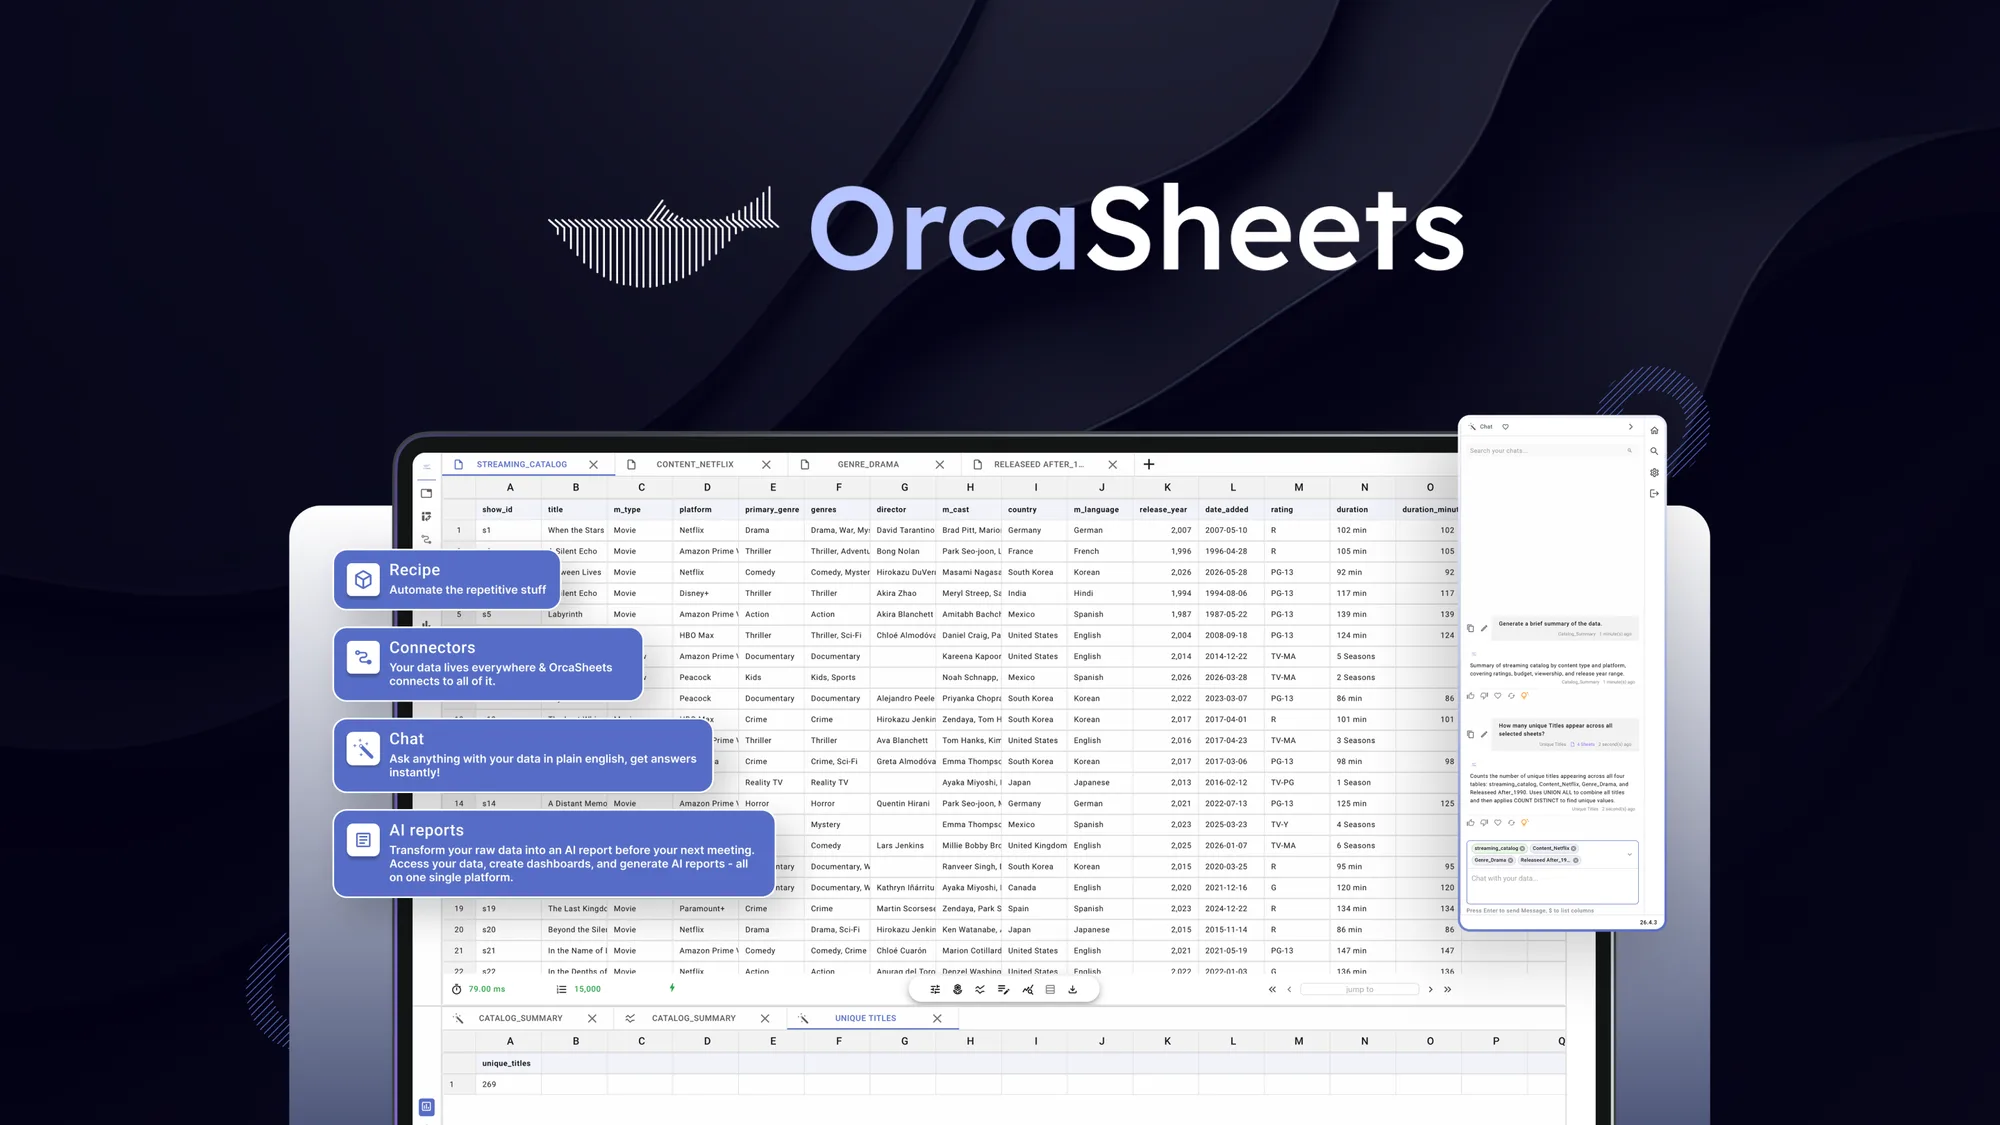
Task: Open settings gear in chat sidebar
Action: click(x=1654, y=473)
